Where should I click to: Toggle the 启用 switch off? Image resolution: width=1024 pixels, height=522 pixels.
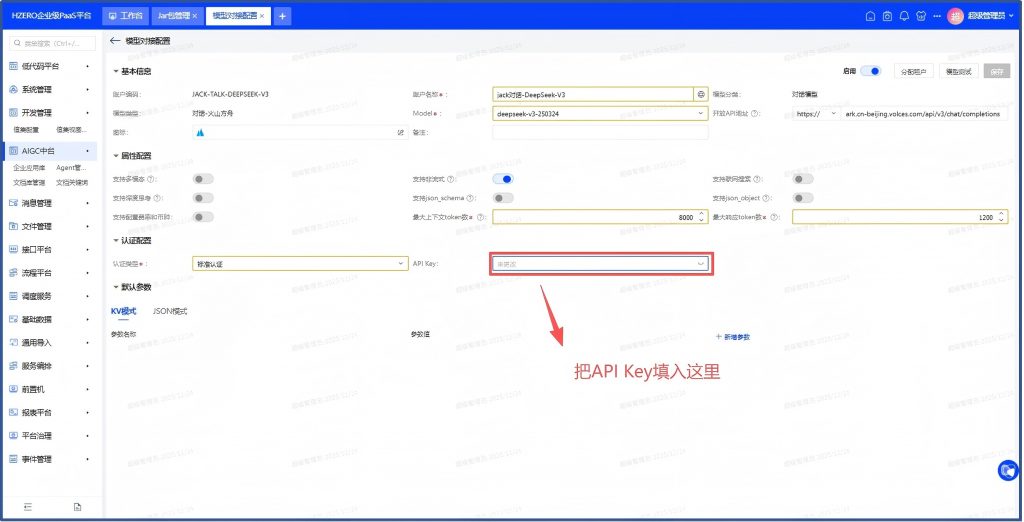click(x=872, y=71)
